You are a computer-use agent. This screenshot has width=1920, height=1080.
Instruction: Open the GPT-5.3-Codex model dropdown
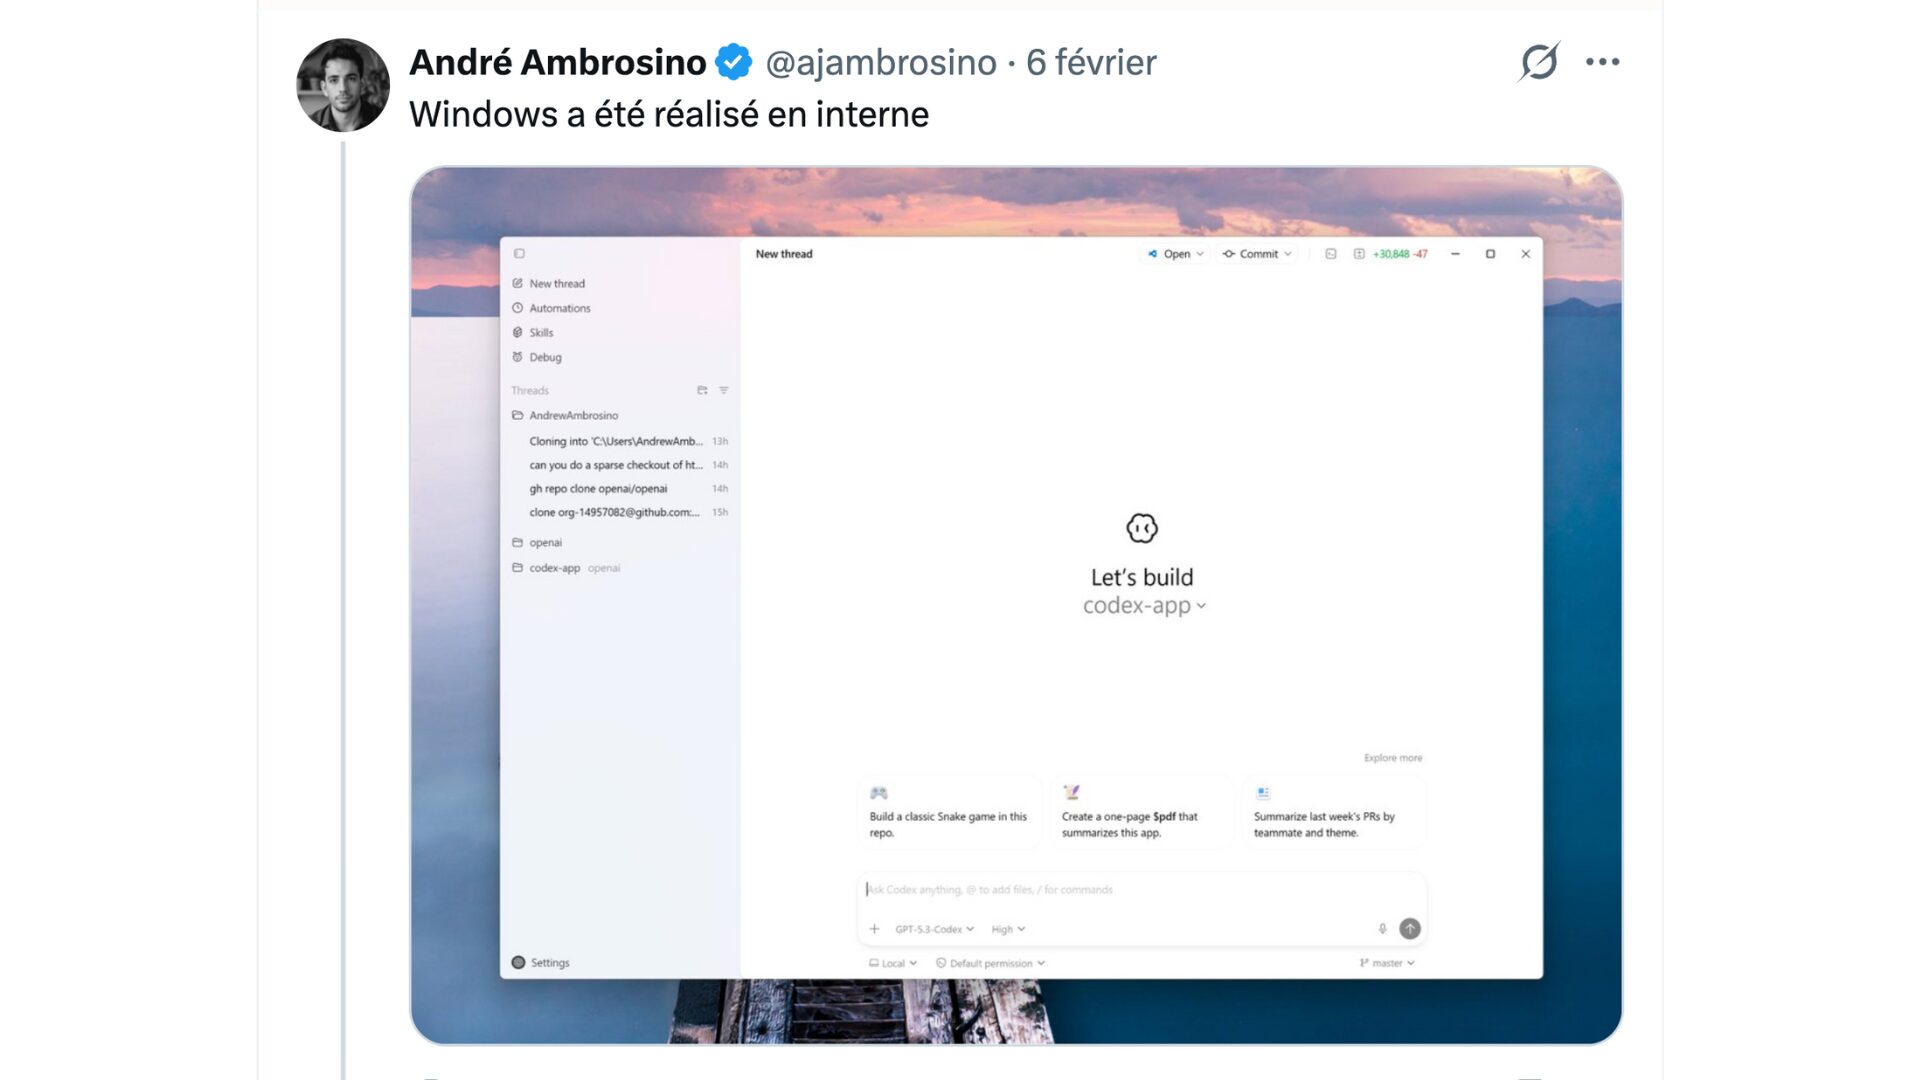(x=934, y=929)
